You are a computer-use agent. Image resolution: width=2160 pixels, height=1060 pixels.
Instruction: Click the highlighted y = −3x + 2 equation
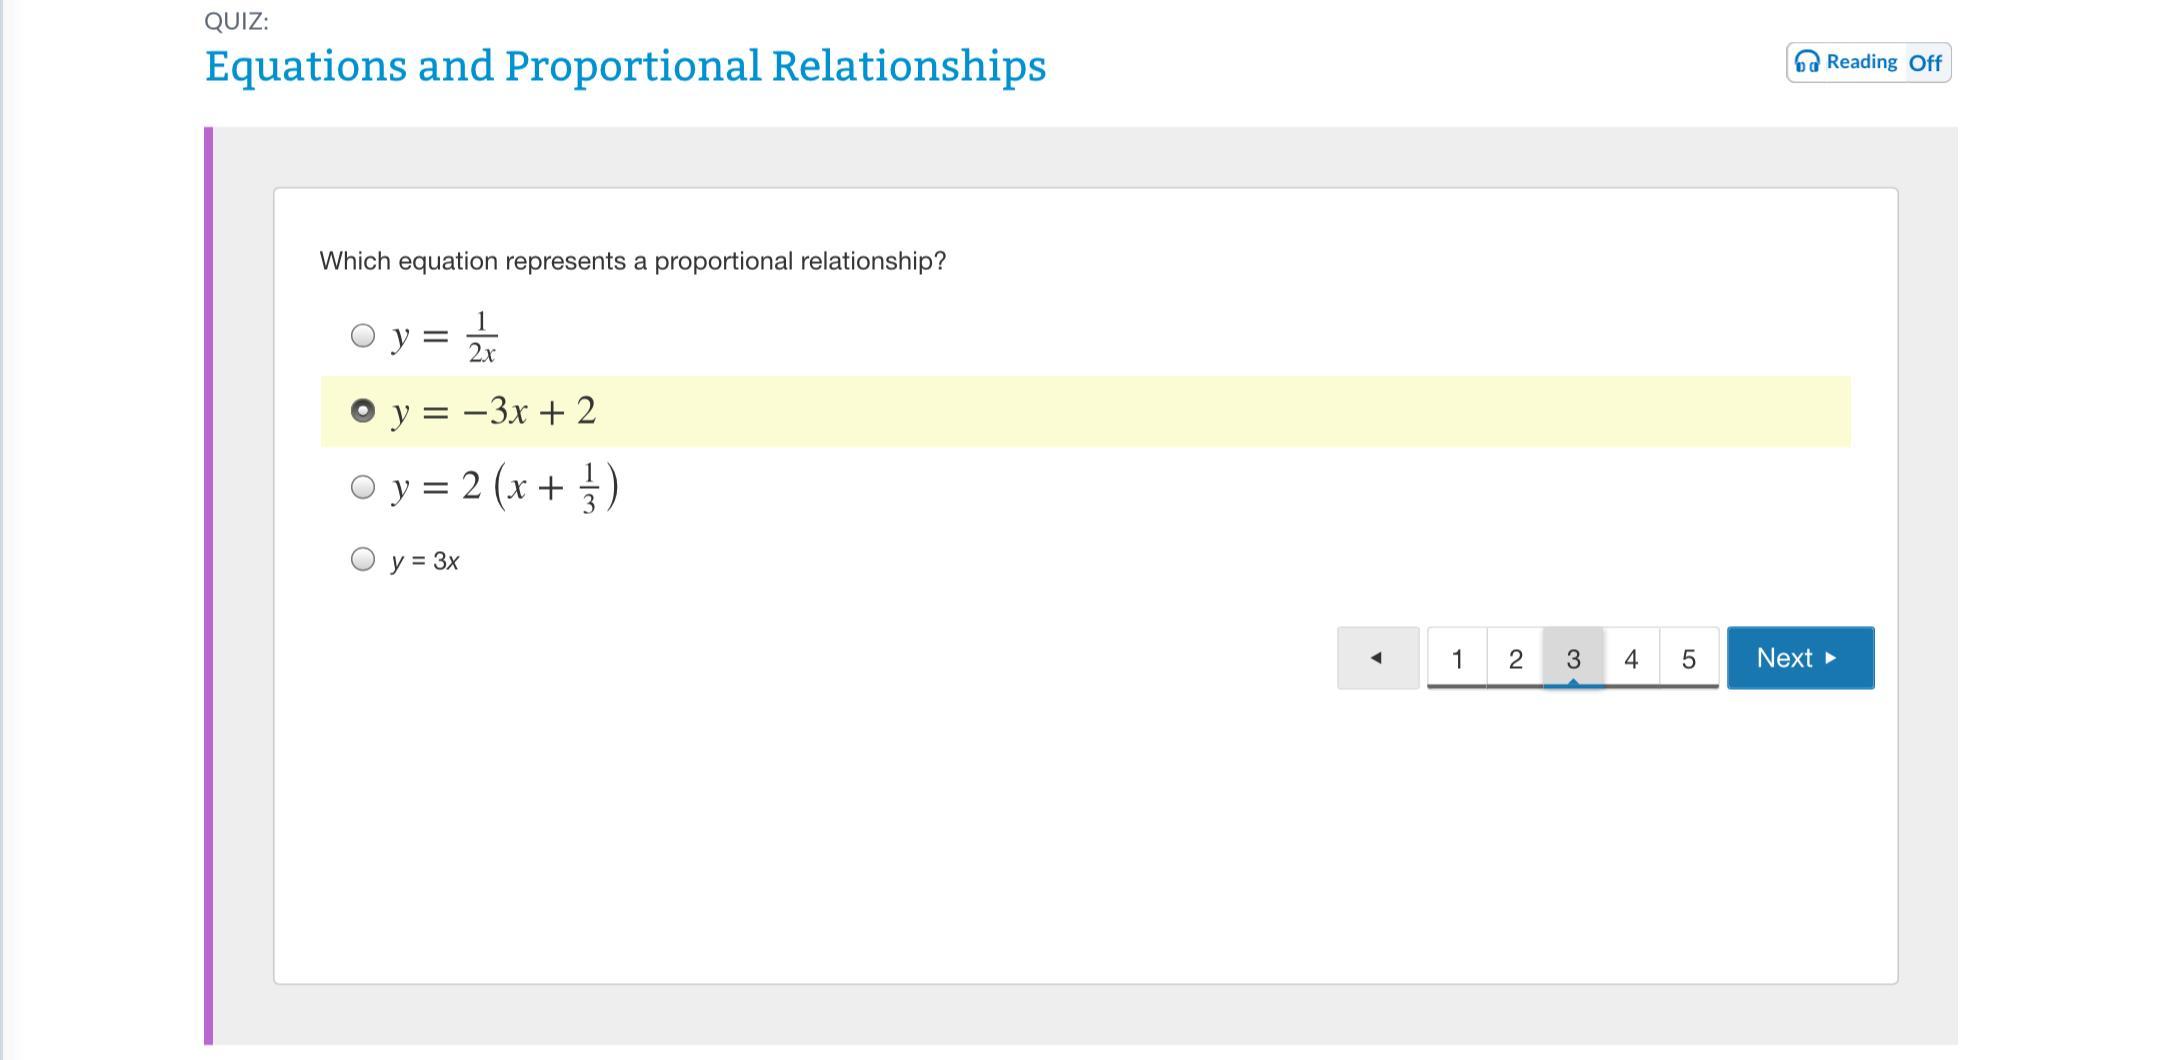494,412
